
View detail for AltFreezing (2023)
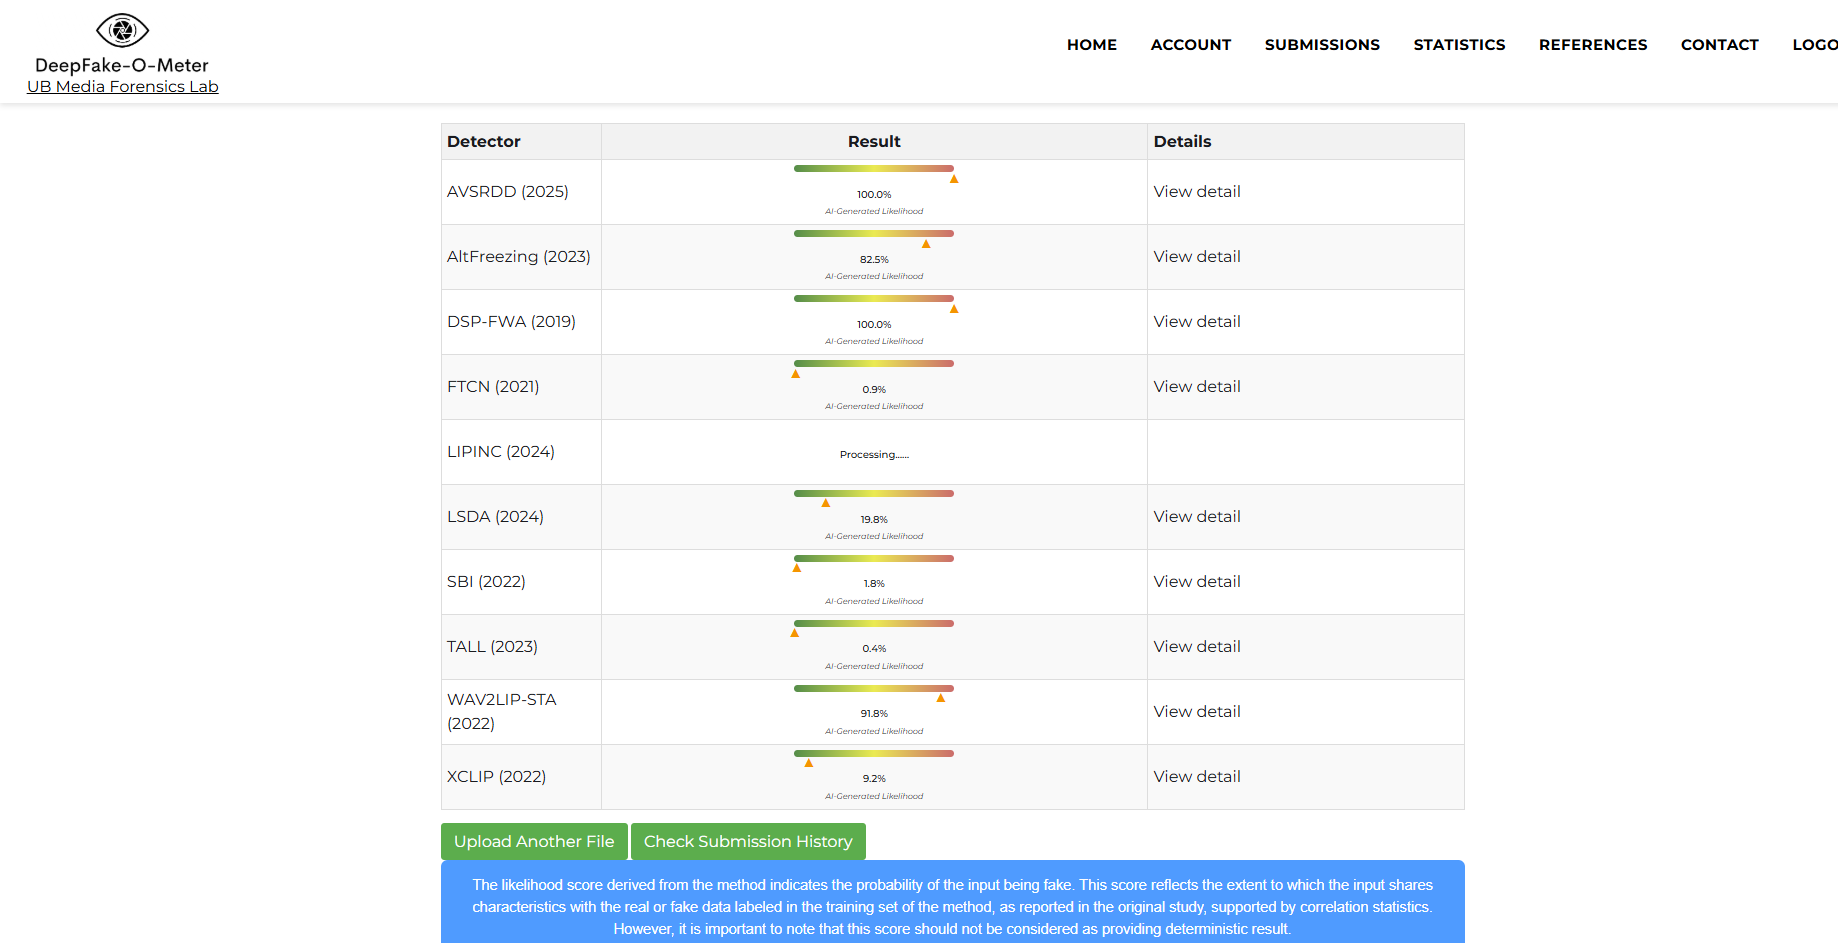1196,257
